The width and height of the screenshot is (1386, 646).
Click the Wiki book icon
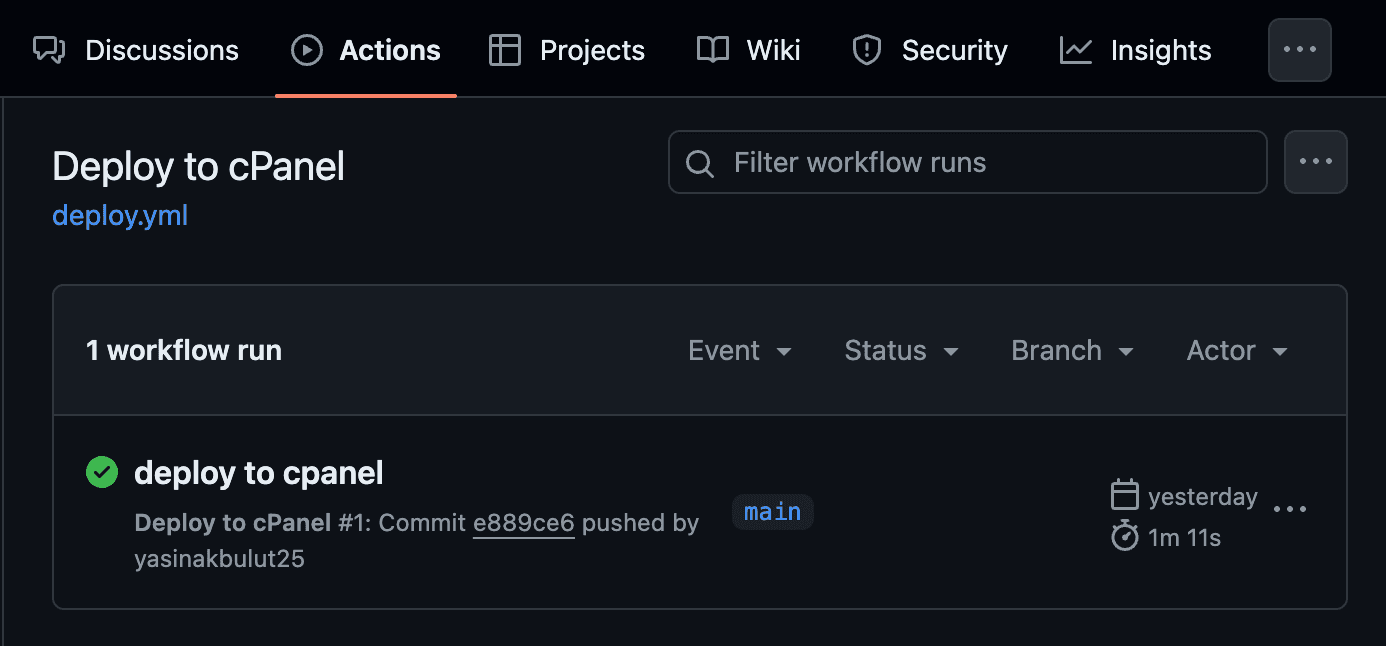tap(712, 50)
